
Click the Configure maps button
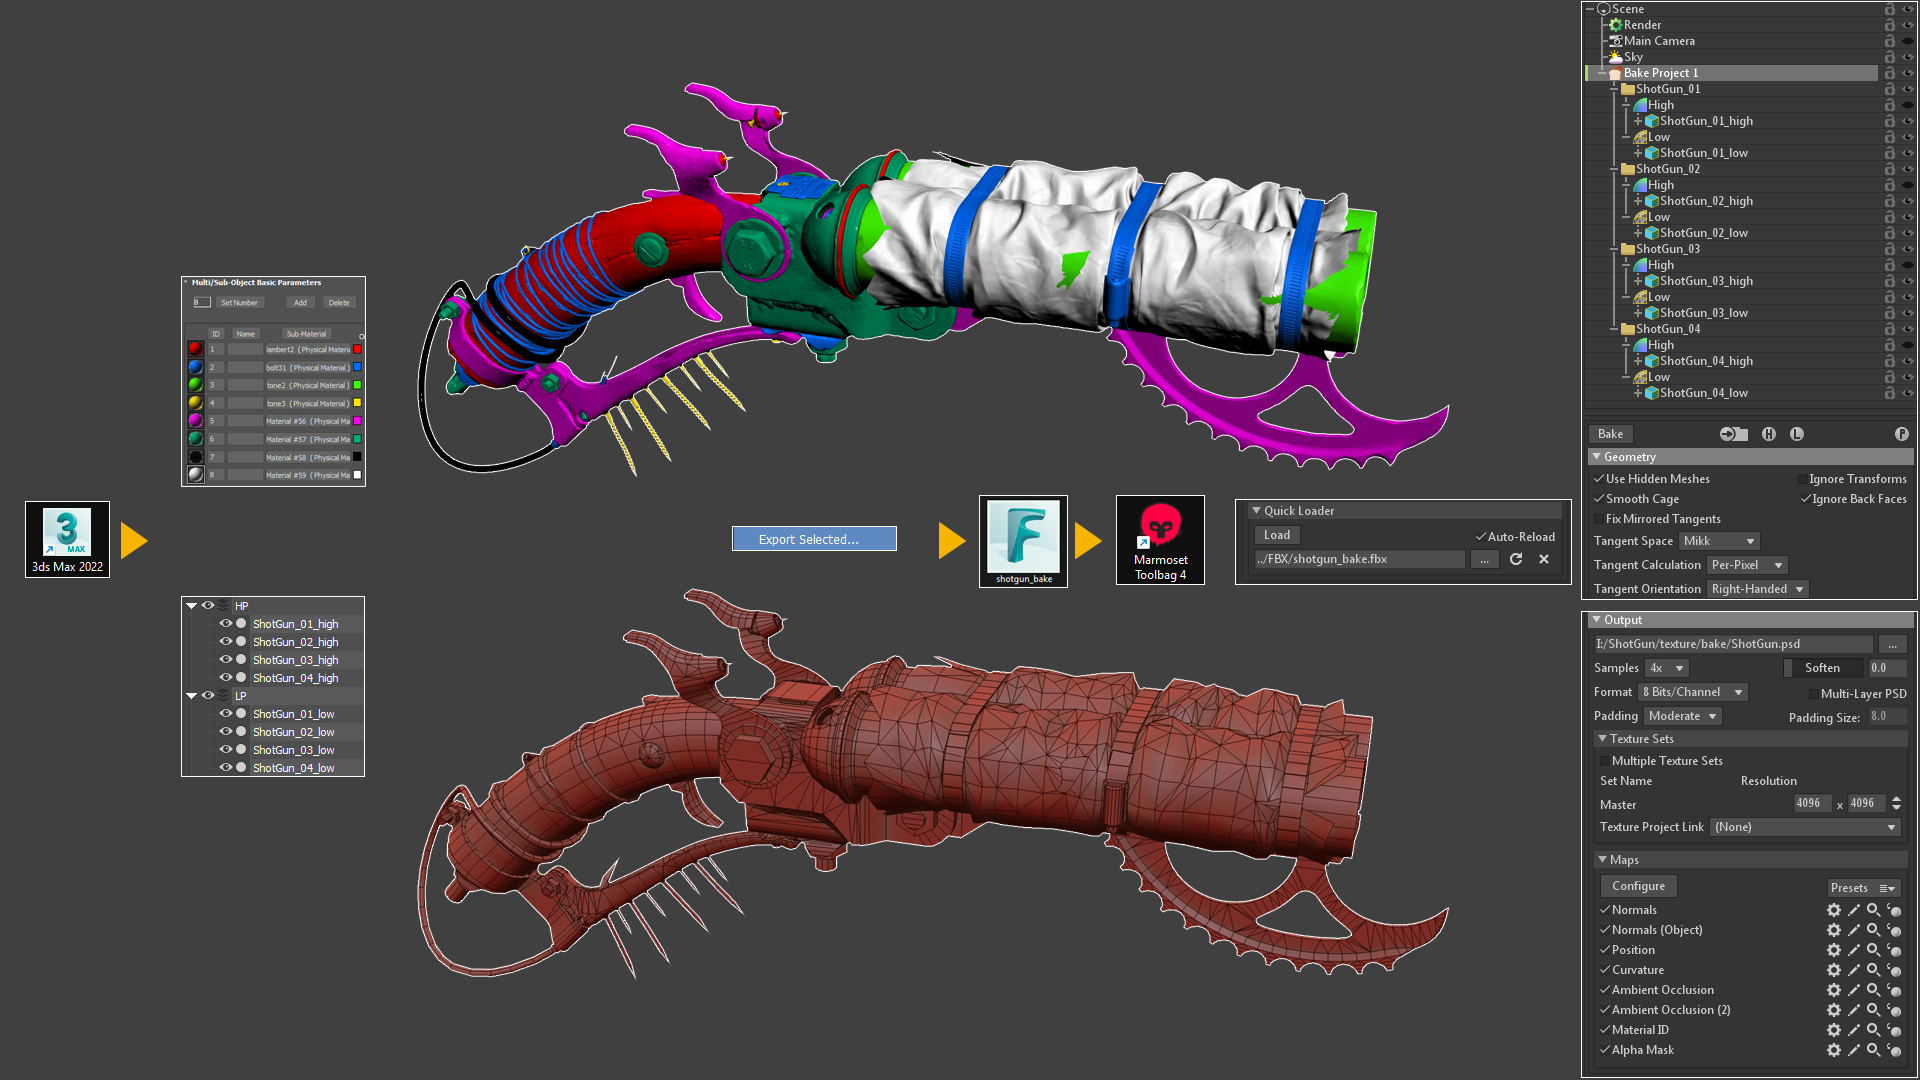click(x=1638, y=886)
